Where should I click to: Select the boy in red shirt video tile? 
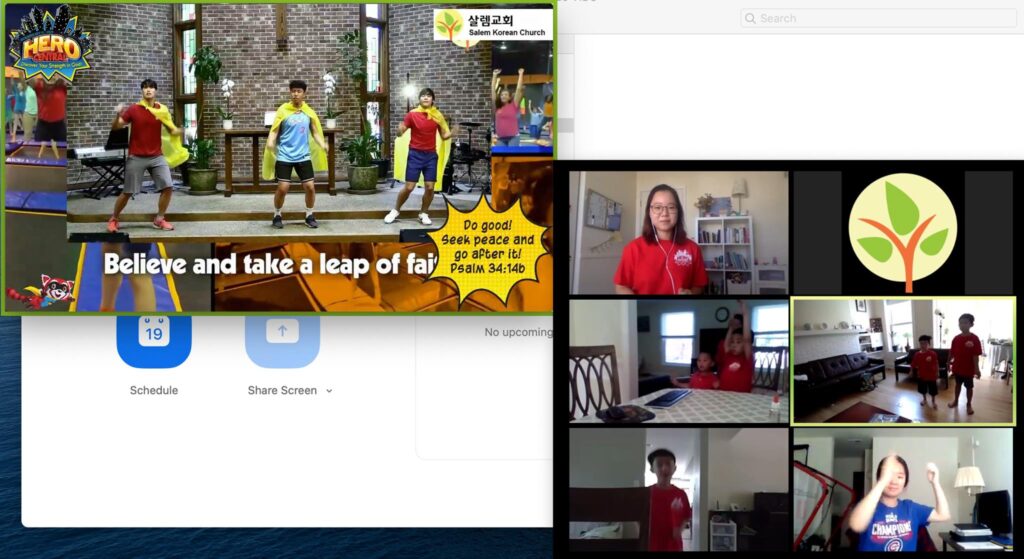pyautogui.click(x=679, y=490)
